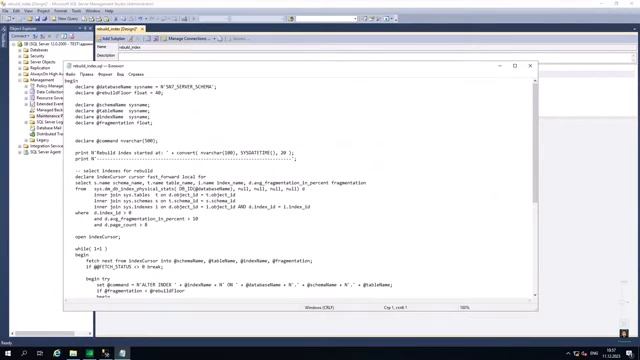Select the Managed Backup tree item

49,110
